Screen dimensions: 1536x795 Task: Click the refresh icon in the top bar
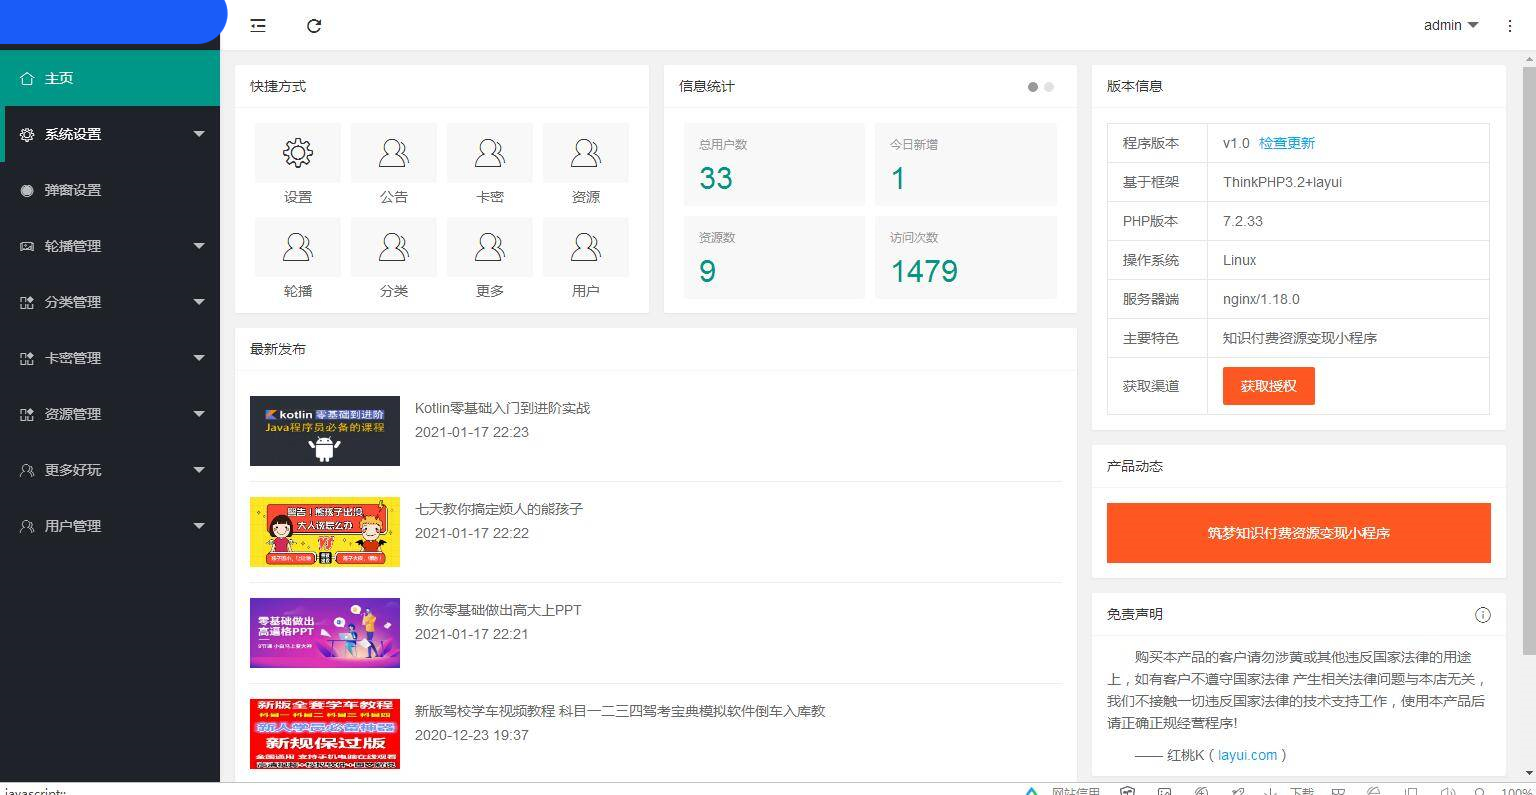(314, 26)
